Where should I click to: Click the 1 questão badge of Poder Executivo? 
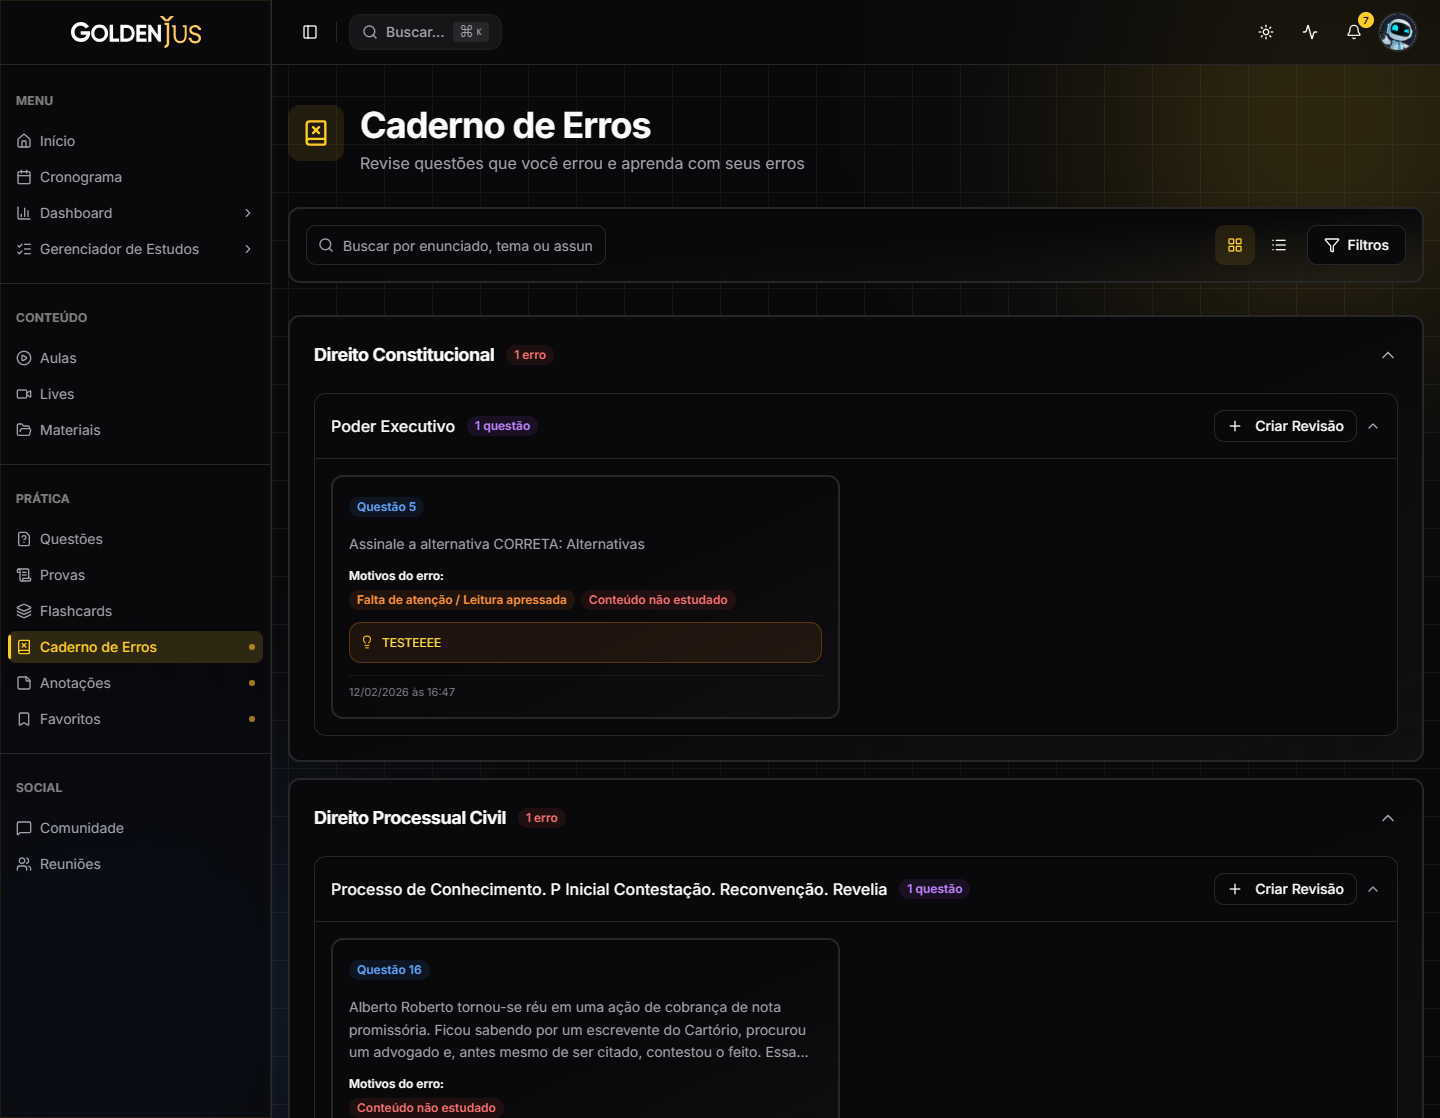pos(502,426)
